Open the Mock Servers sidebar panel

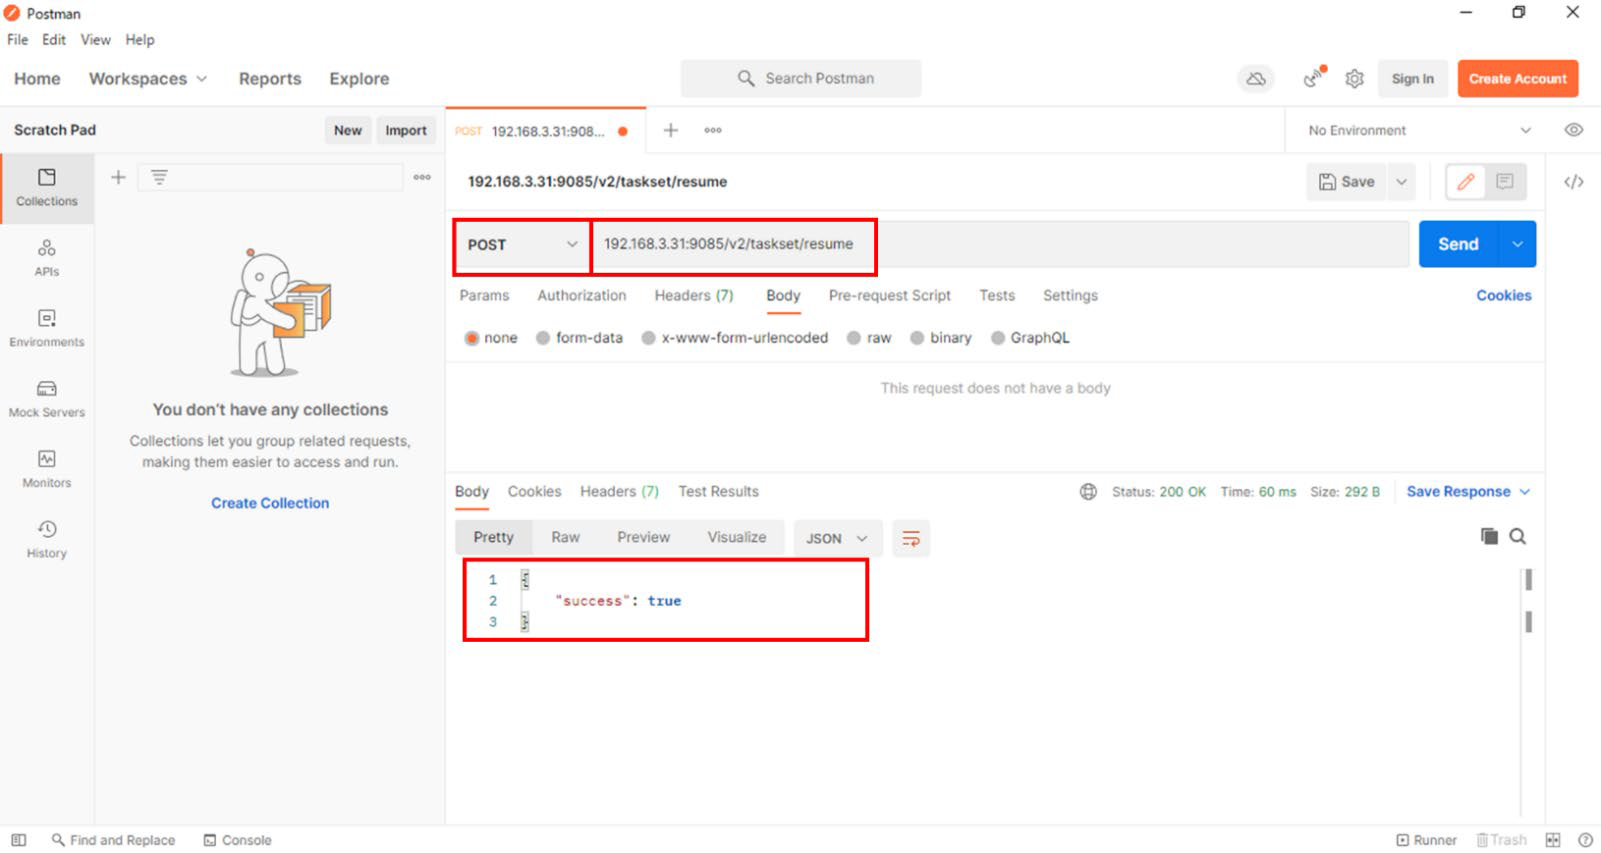coord(46,398)
